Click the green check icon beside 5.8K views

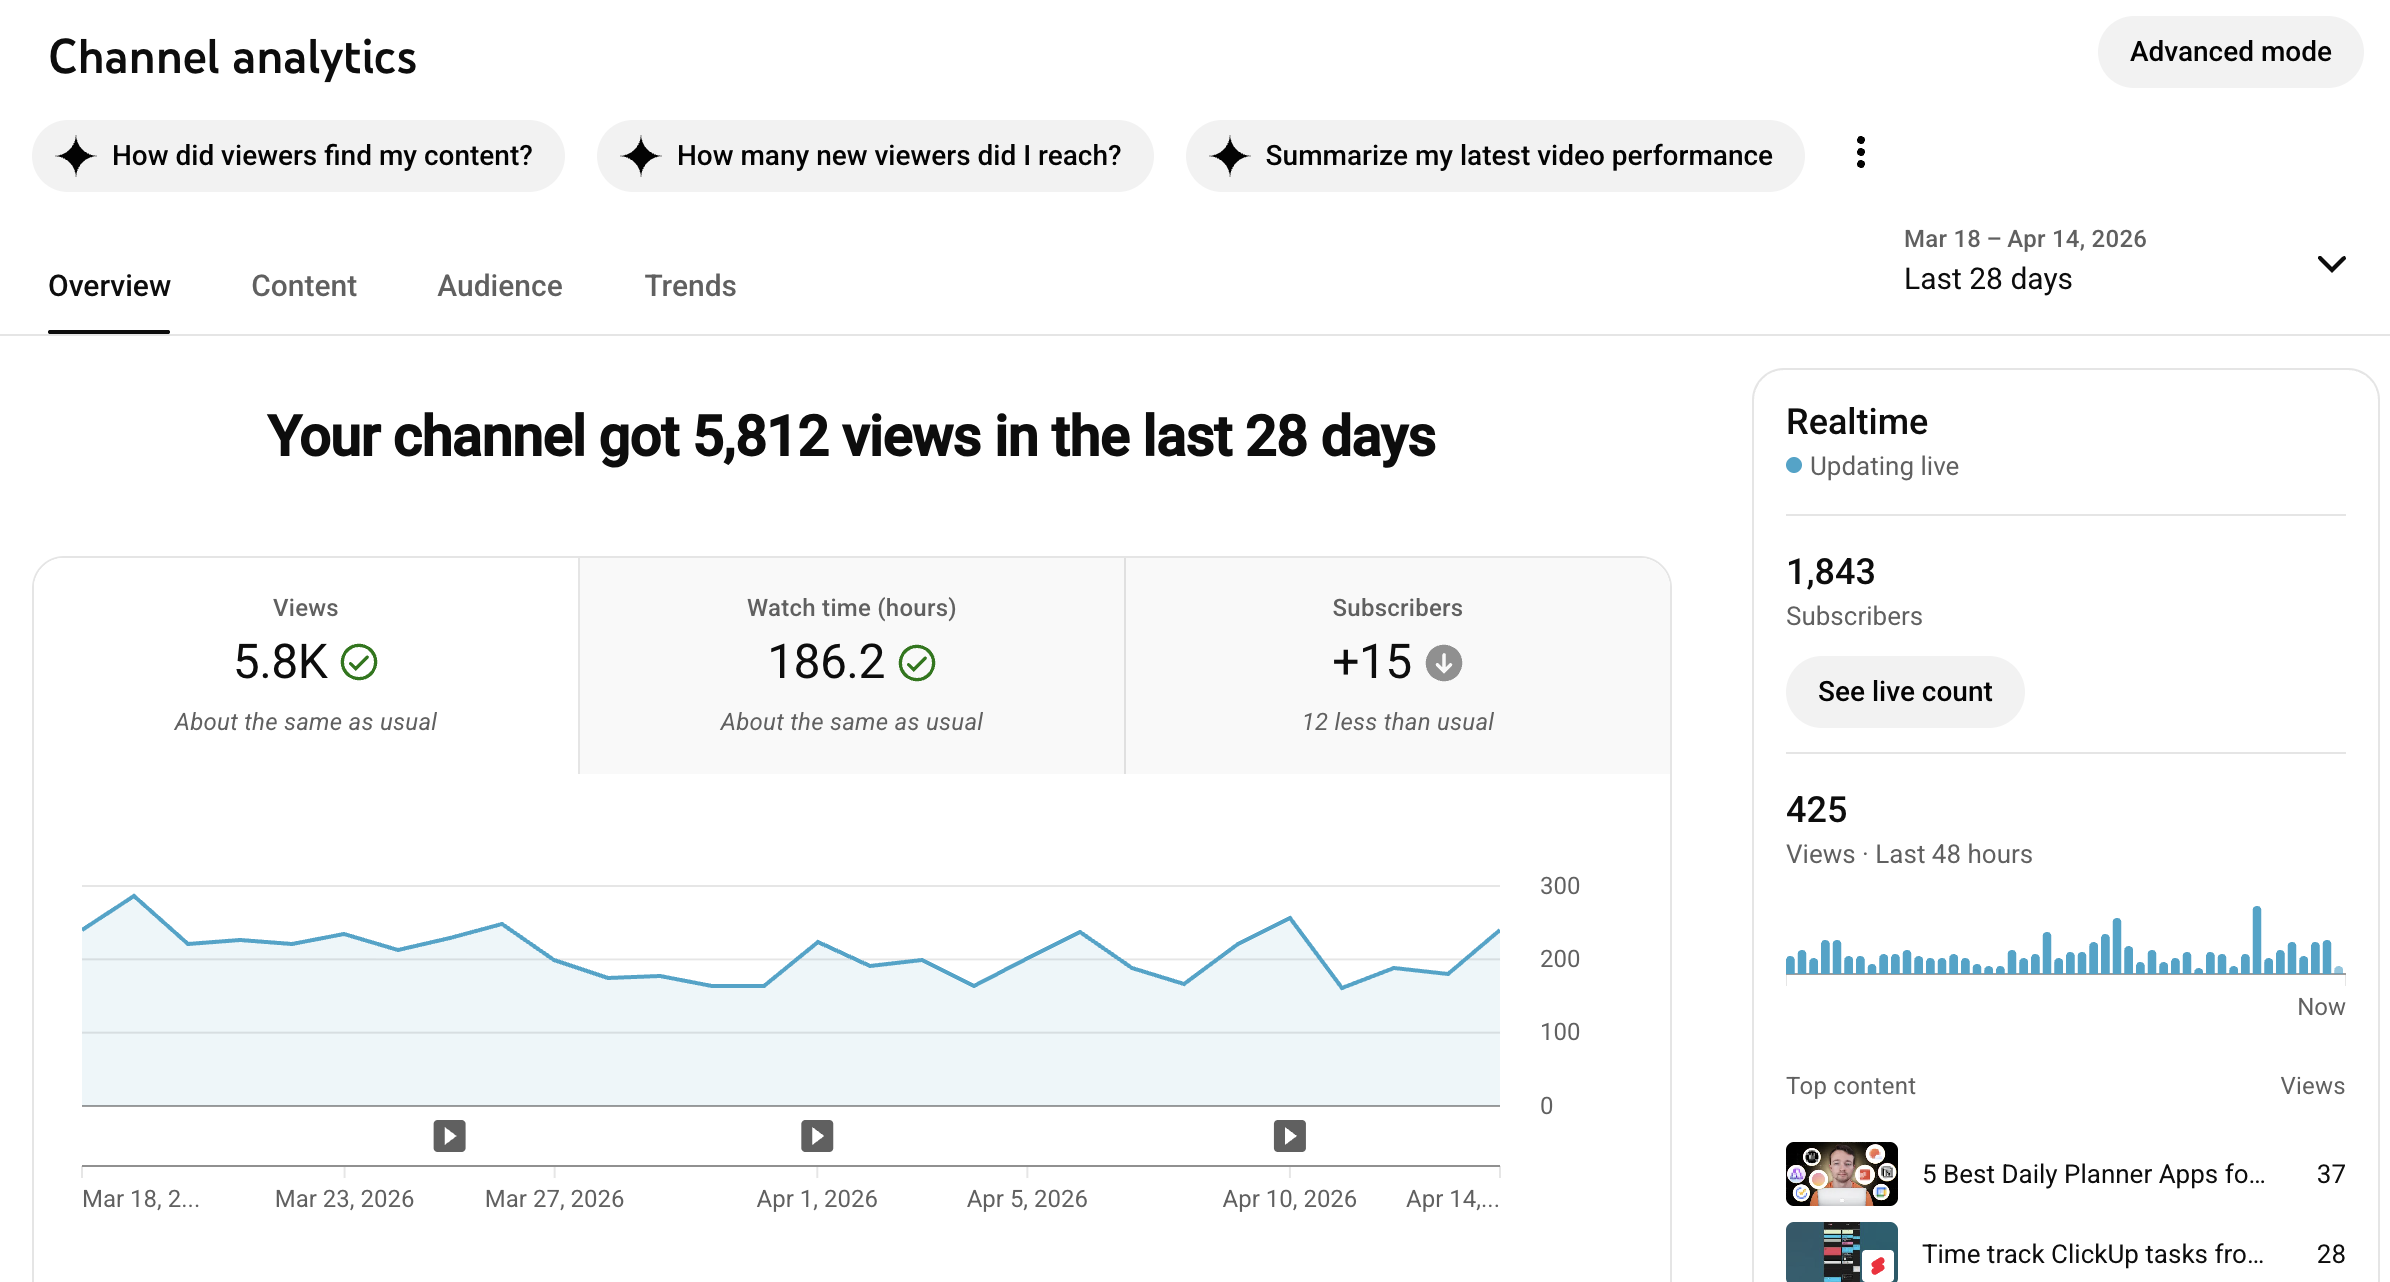tap(359, 662)
